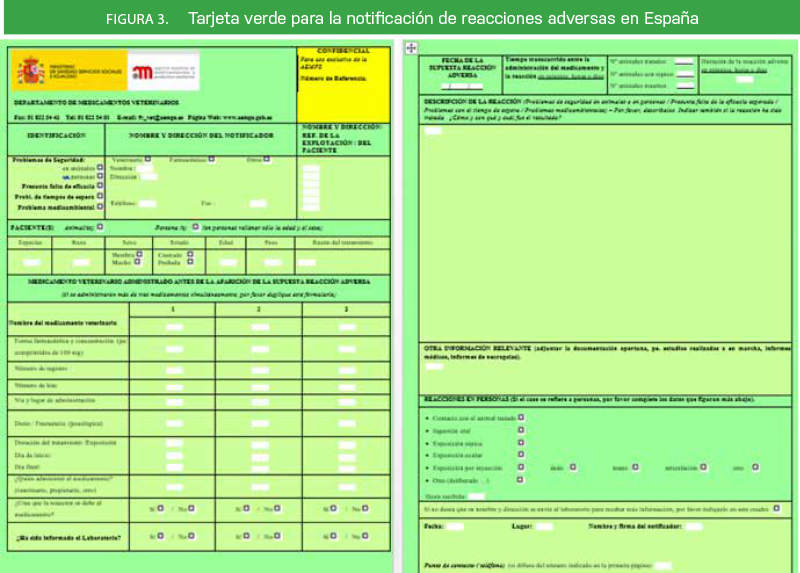The height and width of the screenshot is (573, 800).
Task: Check 'Problemas de Seguridad en personas' box
Action: pos(100,176)
